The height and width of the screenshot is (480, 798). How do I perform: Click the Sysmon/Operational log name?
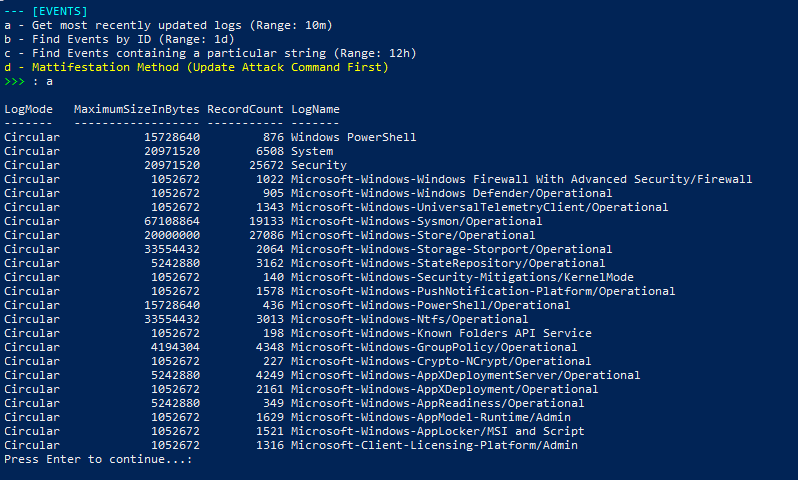(x=416, y=221)
